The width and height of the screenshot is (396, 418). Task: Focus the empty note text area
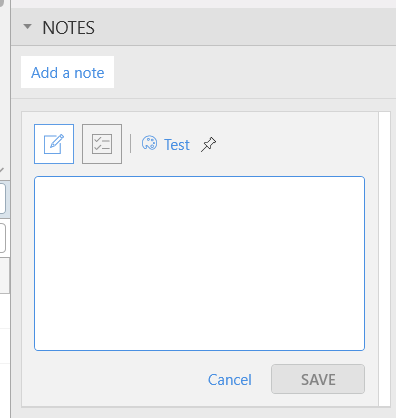(199, 263)
